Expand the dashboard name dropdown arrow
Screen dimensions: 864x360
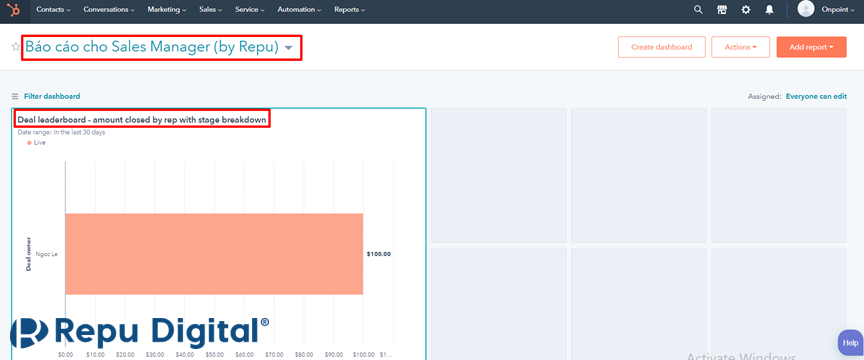click(288, 48)
